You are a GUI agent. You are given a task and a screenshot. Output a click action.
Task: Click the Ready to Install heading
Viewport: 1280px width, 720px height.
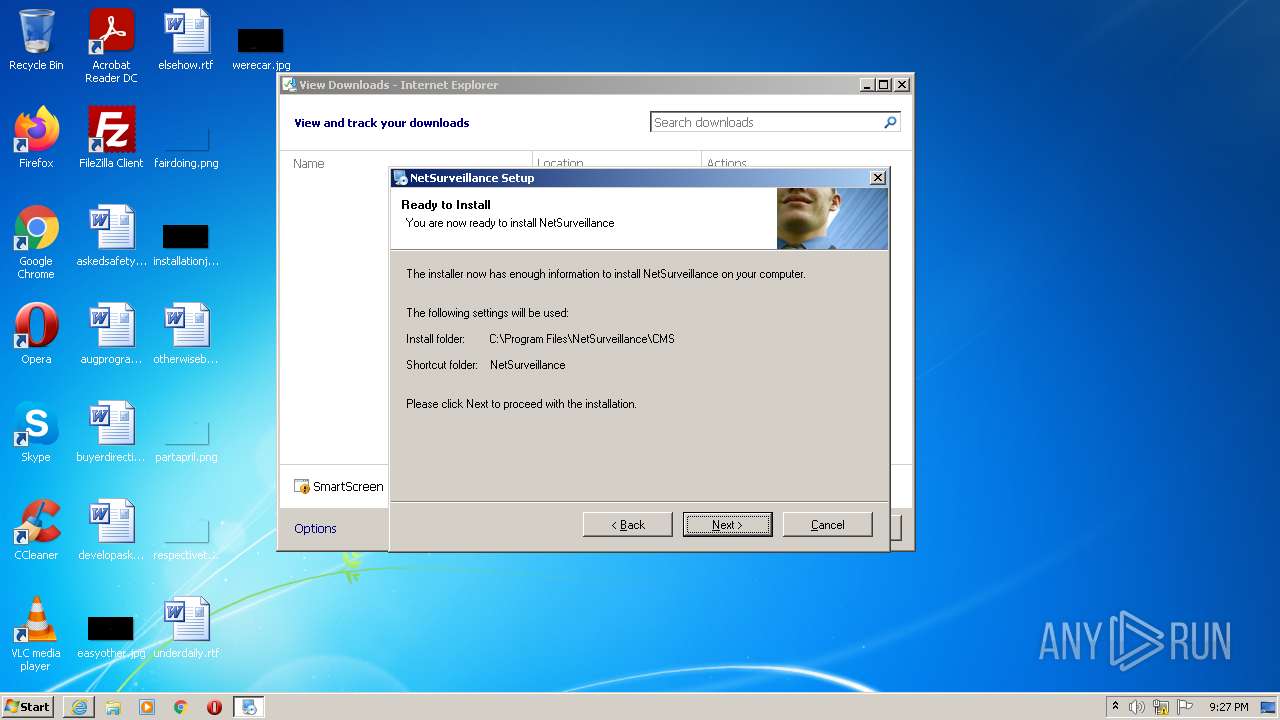pos(446,204)
